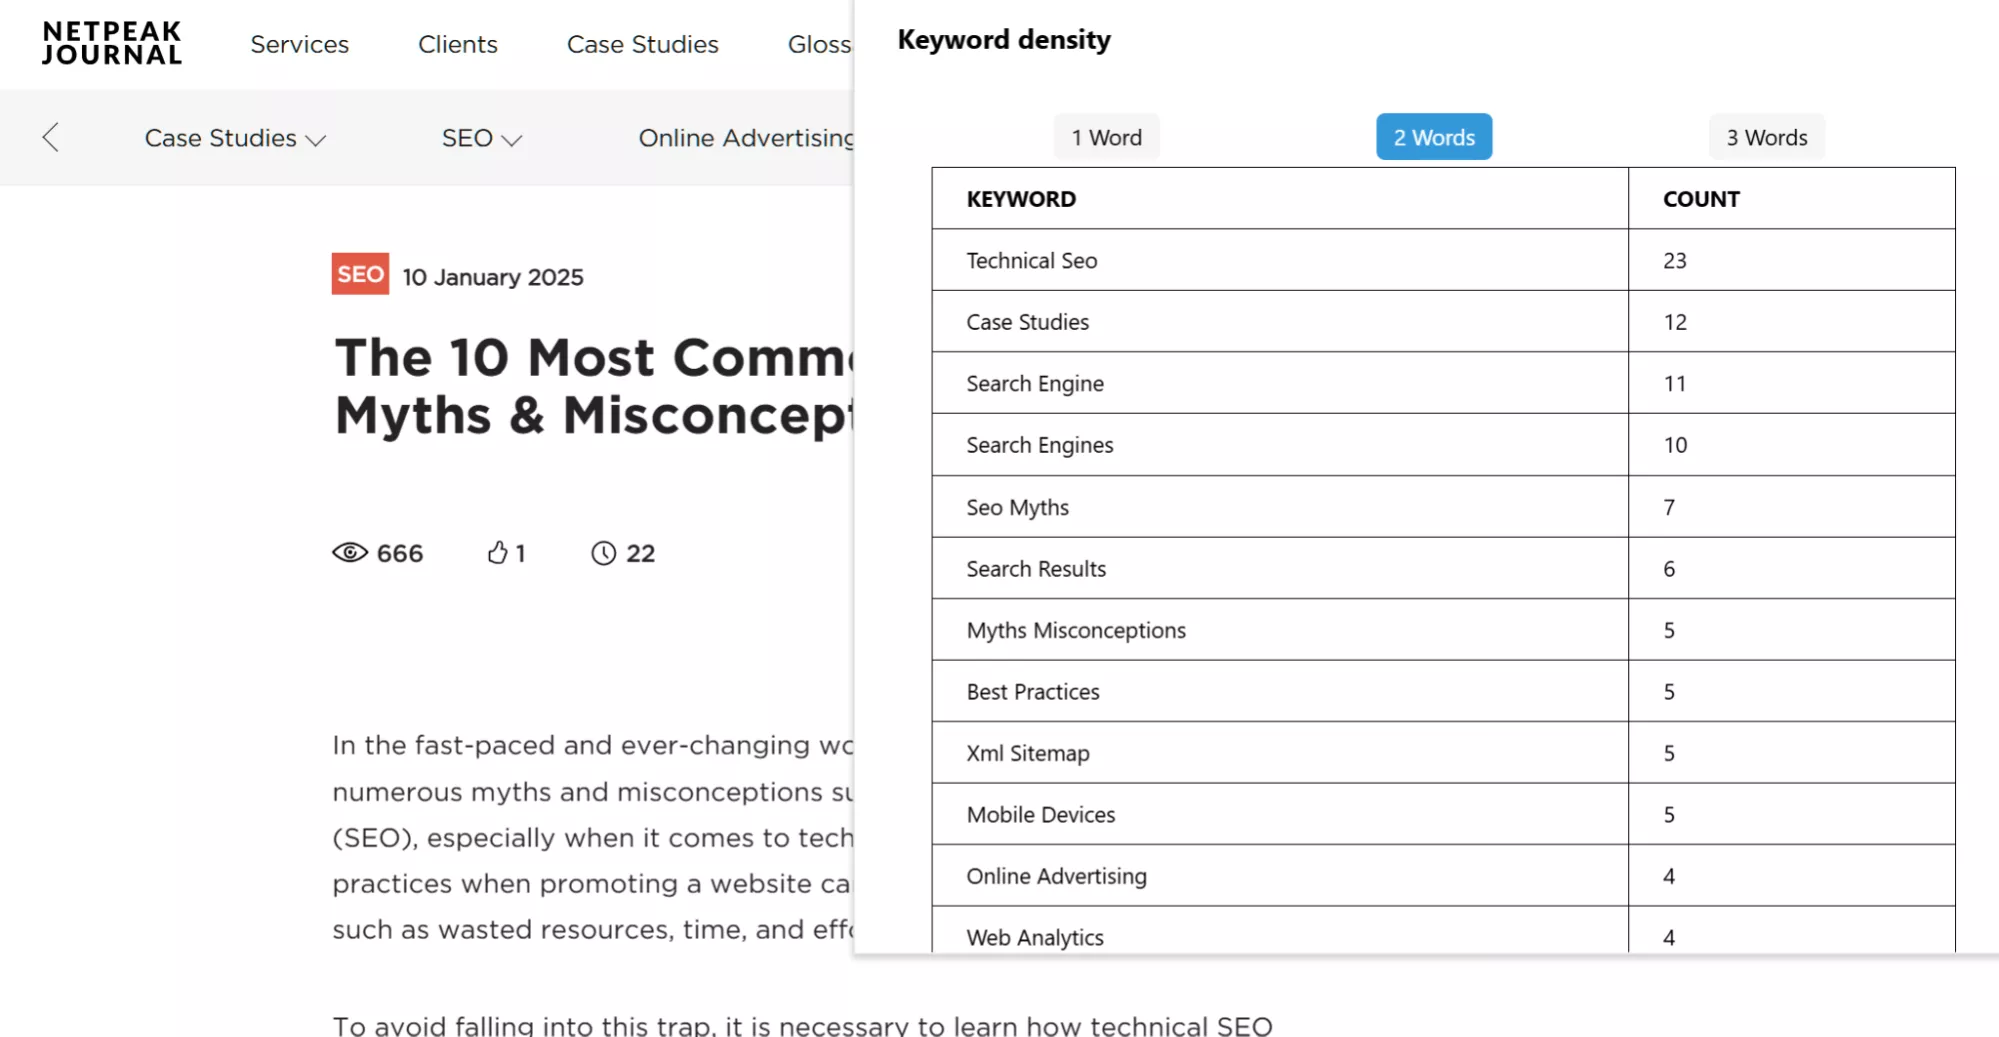Like the article with thumbs-up icon

497,553
